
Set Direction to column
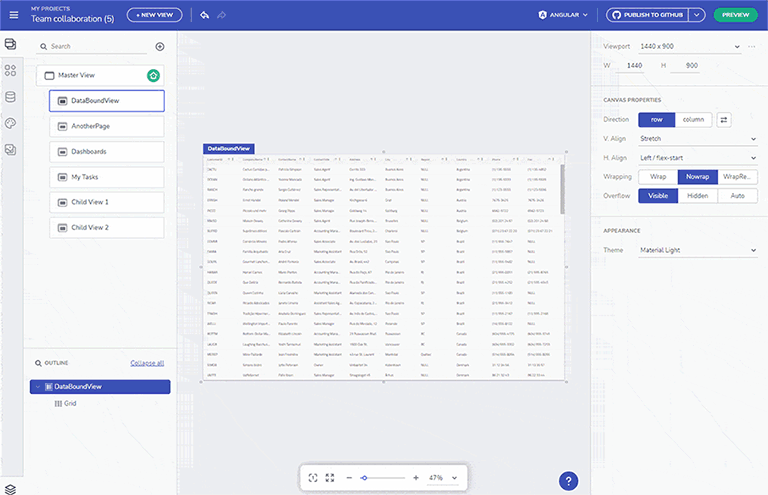[x=692, y=119]
